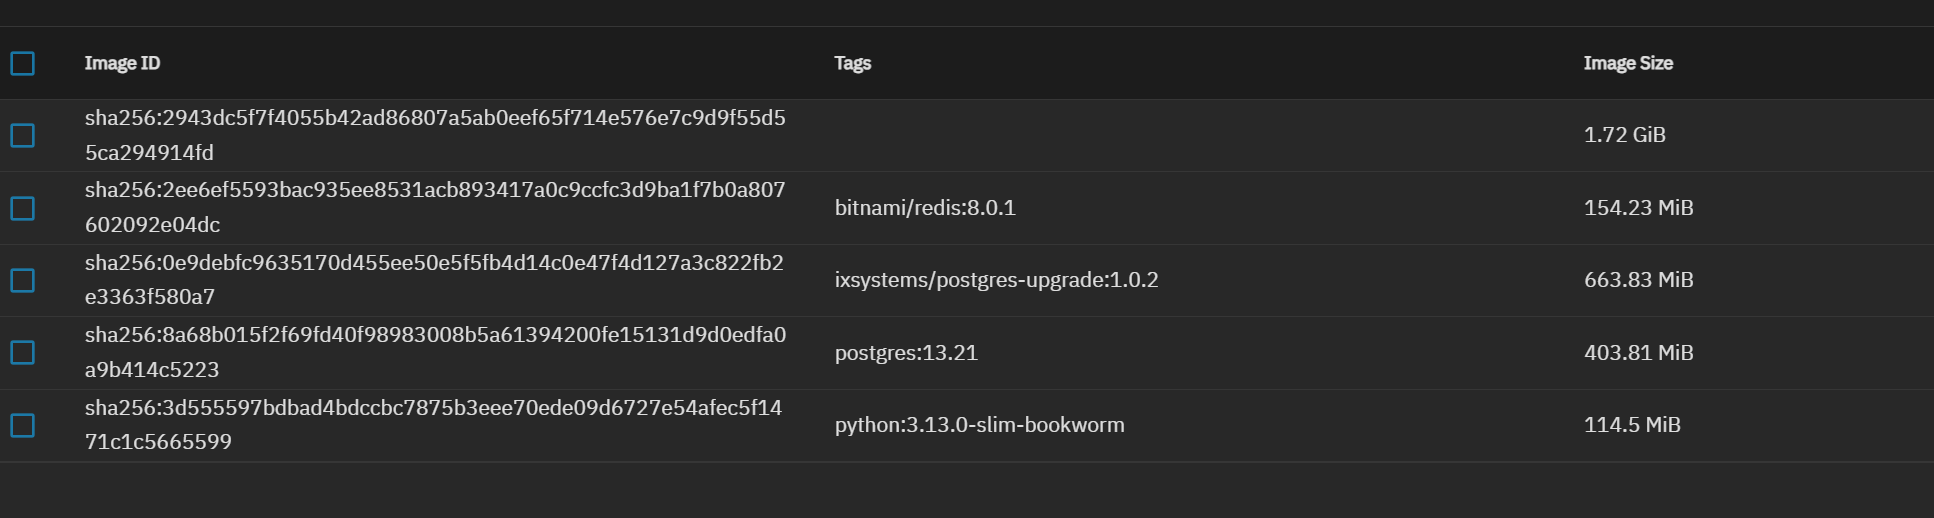The height and width of the screenshot is (518, 1934).
Task: Click the Tags column header
Action: (853, 63)
